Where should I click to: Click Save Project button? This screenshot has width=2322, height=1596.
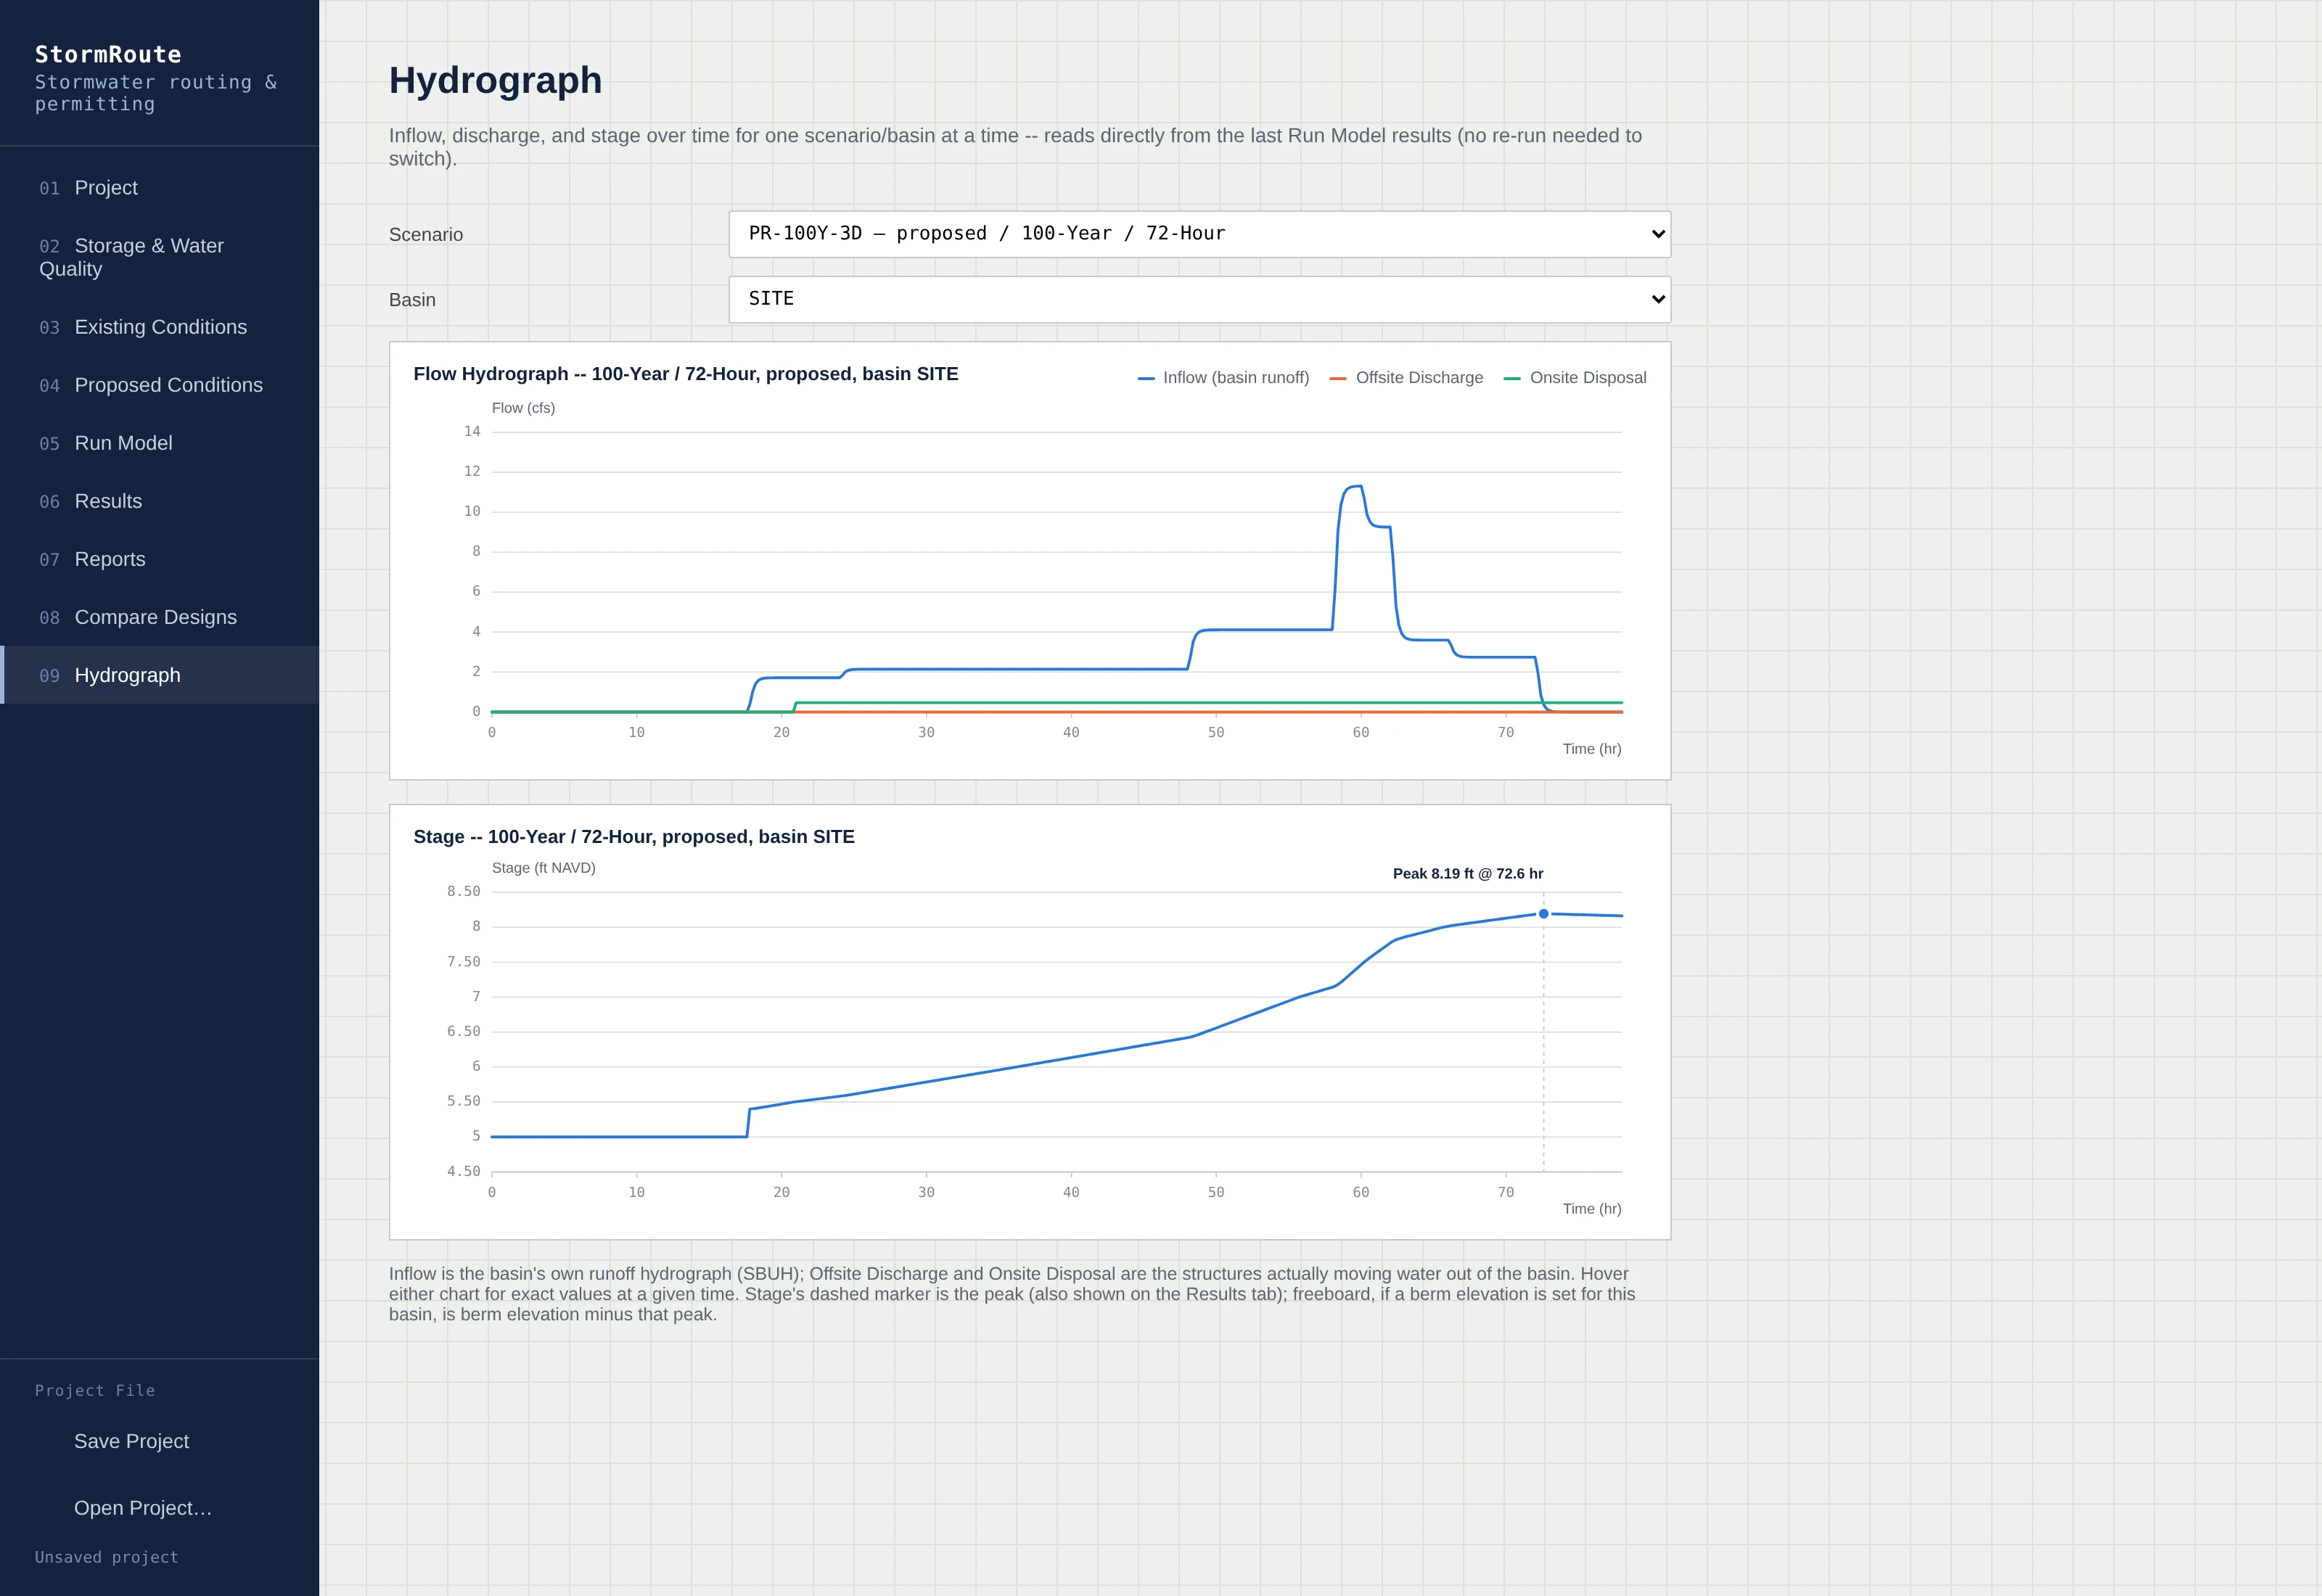point(131,1441)
